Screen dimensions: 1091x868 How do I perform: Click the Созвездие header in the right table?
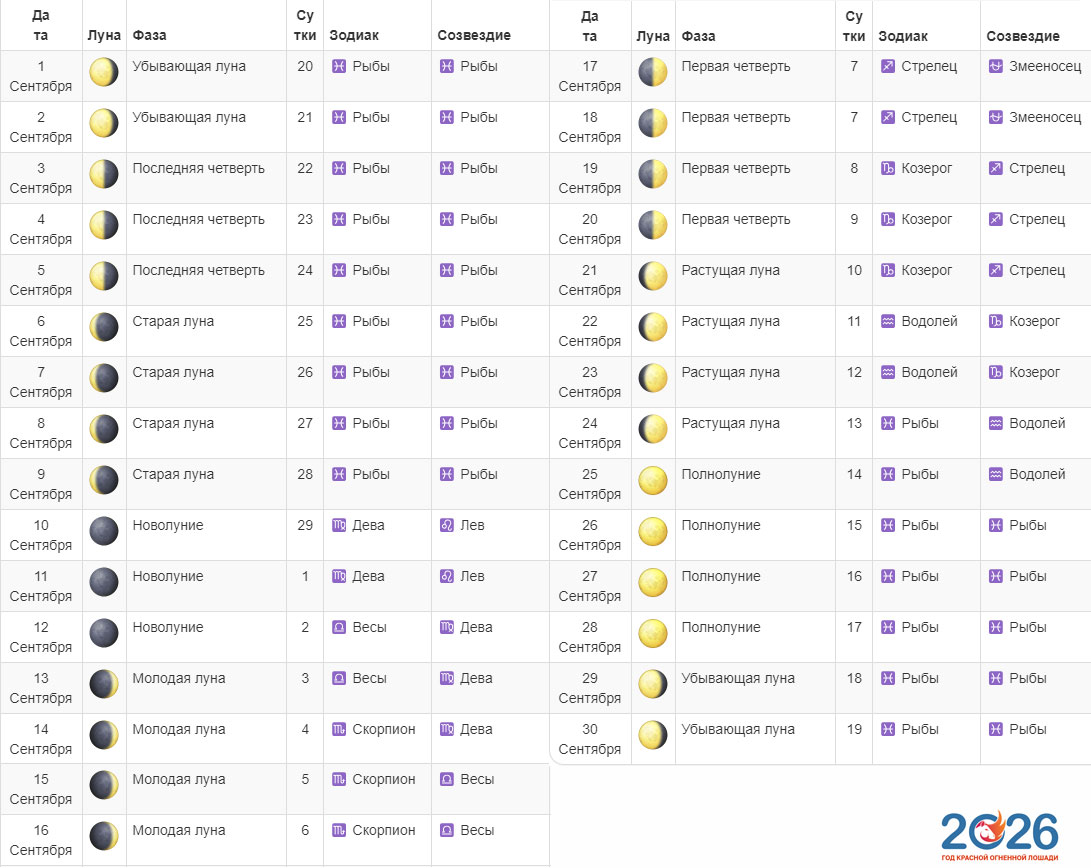click(1023, 36)
